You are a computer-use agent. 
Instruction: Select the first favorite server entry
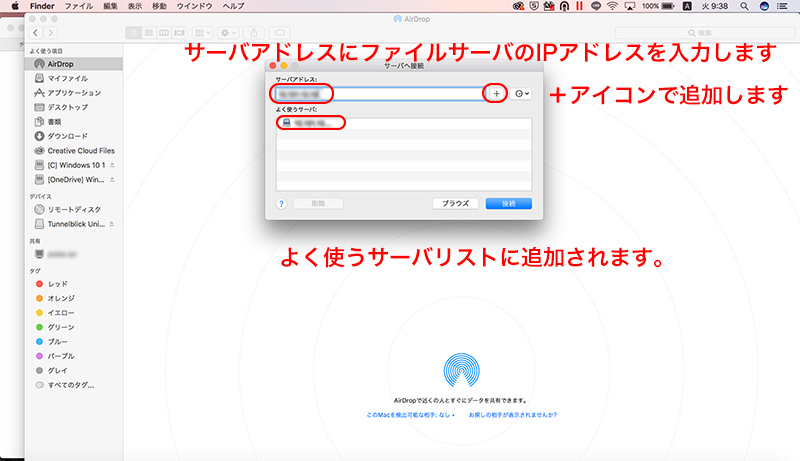404,123
